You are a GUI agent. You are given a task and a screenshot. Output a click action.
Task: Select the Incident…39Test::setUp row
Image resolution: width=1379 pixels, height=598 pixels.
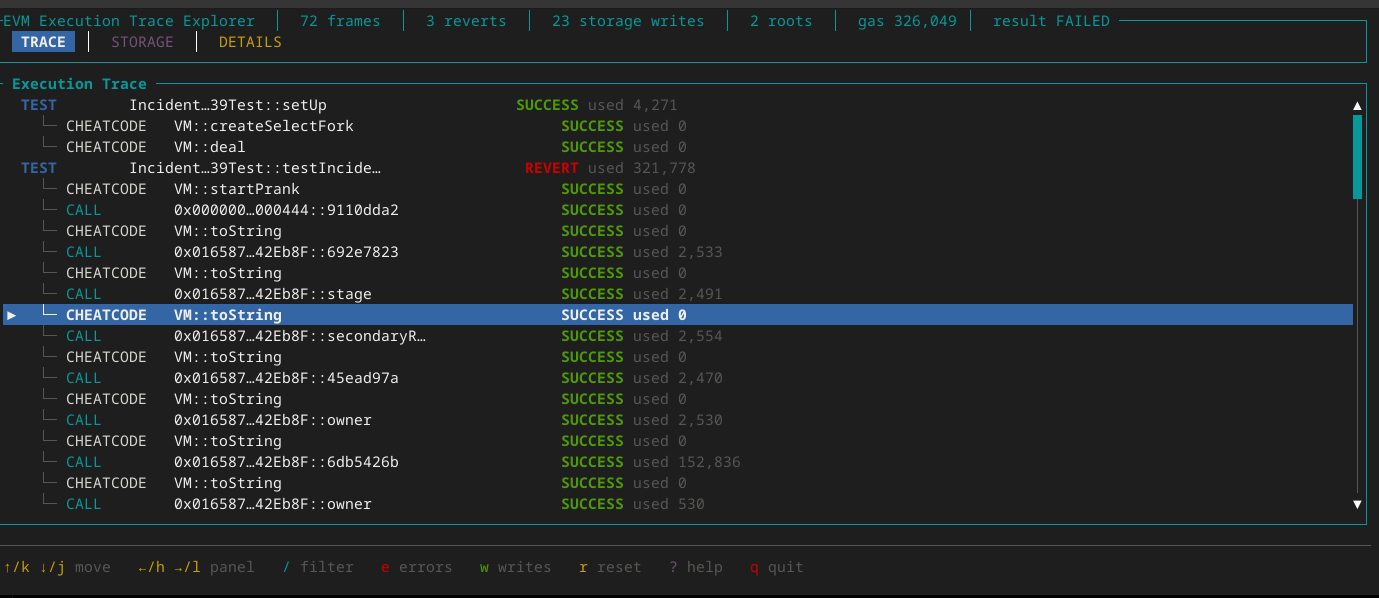[x=678, y=105]
